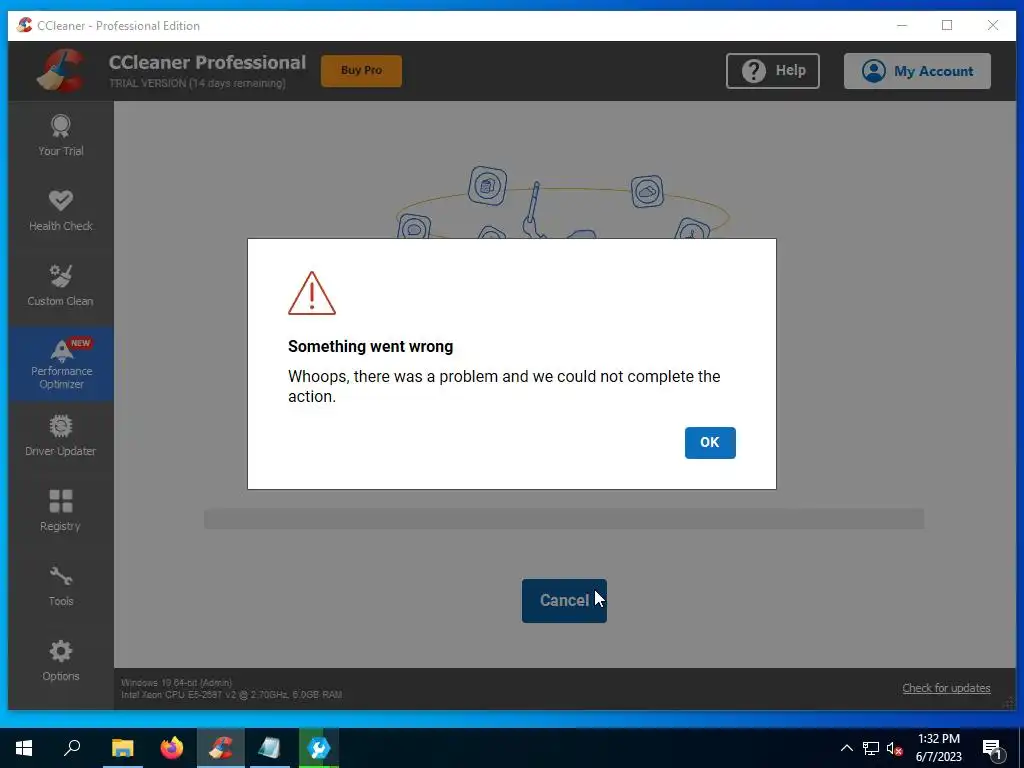Show hidden system tray icons
1024x768 pixels.
tap(846, 748)
